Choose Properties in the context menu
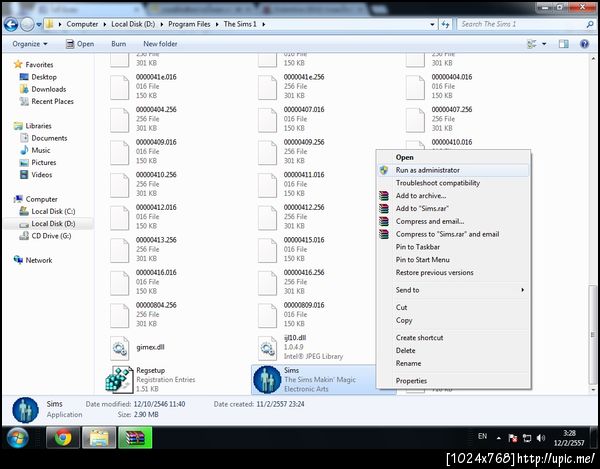Viewport: 600px width, 469px height. (x=453, y=381)
